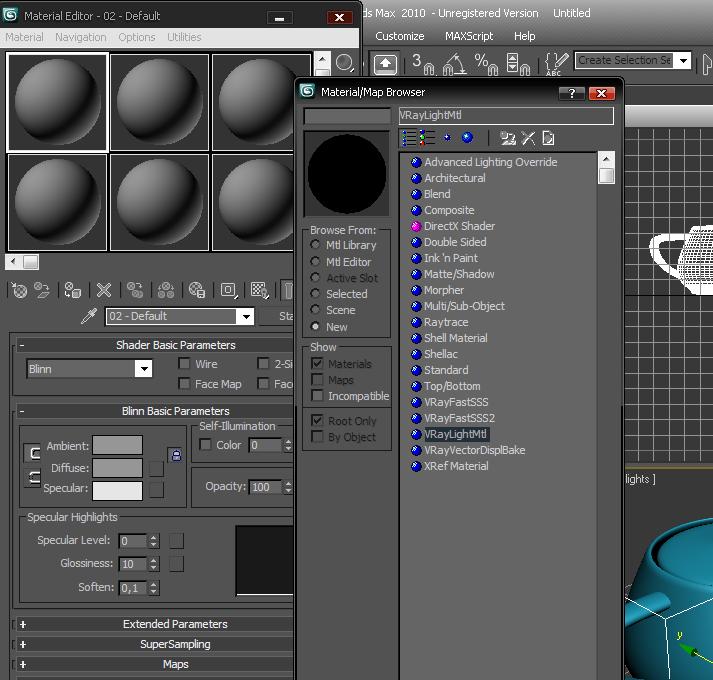Click Opacity value field
The image size is (713, 680).
coord(266,487)
